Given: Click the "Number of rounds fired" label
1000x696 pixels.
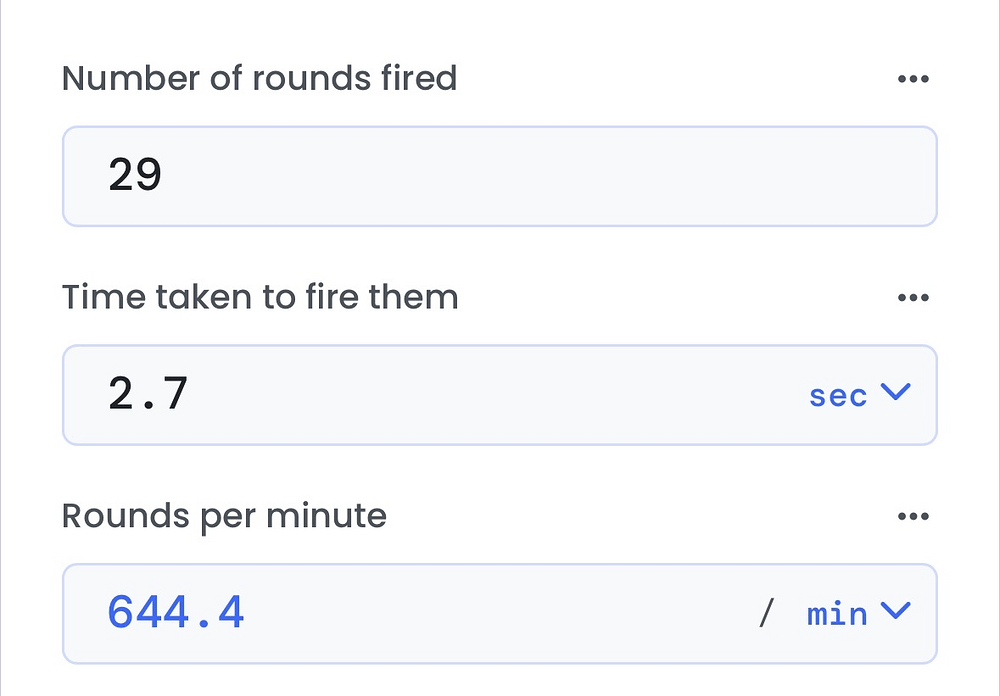Looking at the screenshot, I should tap(259, 78).
